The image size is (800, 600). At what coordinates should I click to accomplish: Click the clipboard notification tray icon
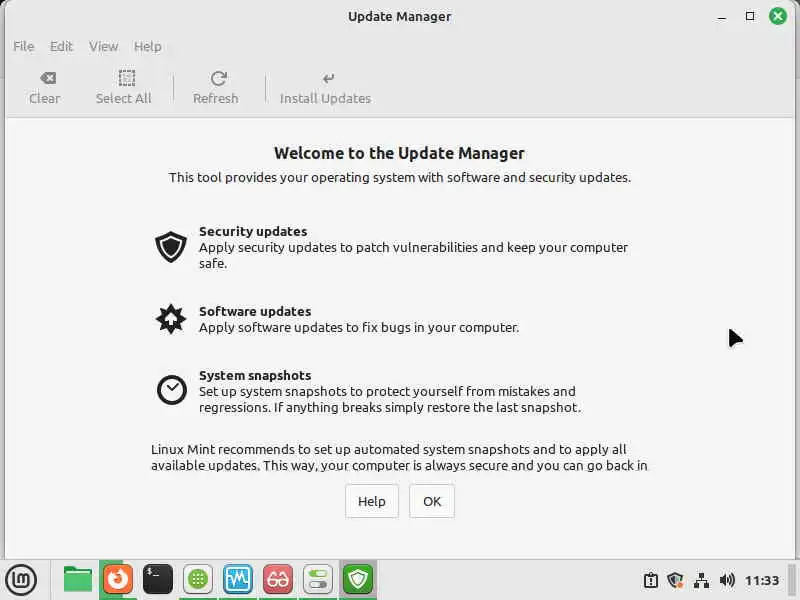[x=651, y=581]
